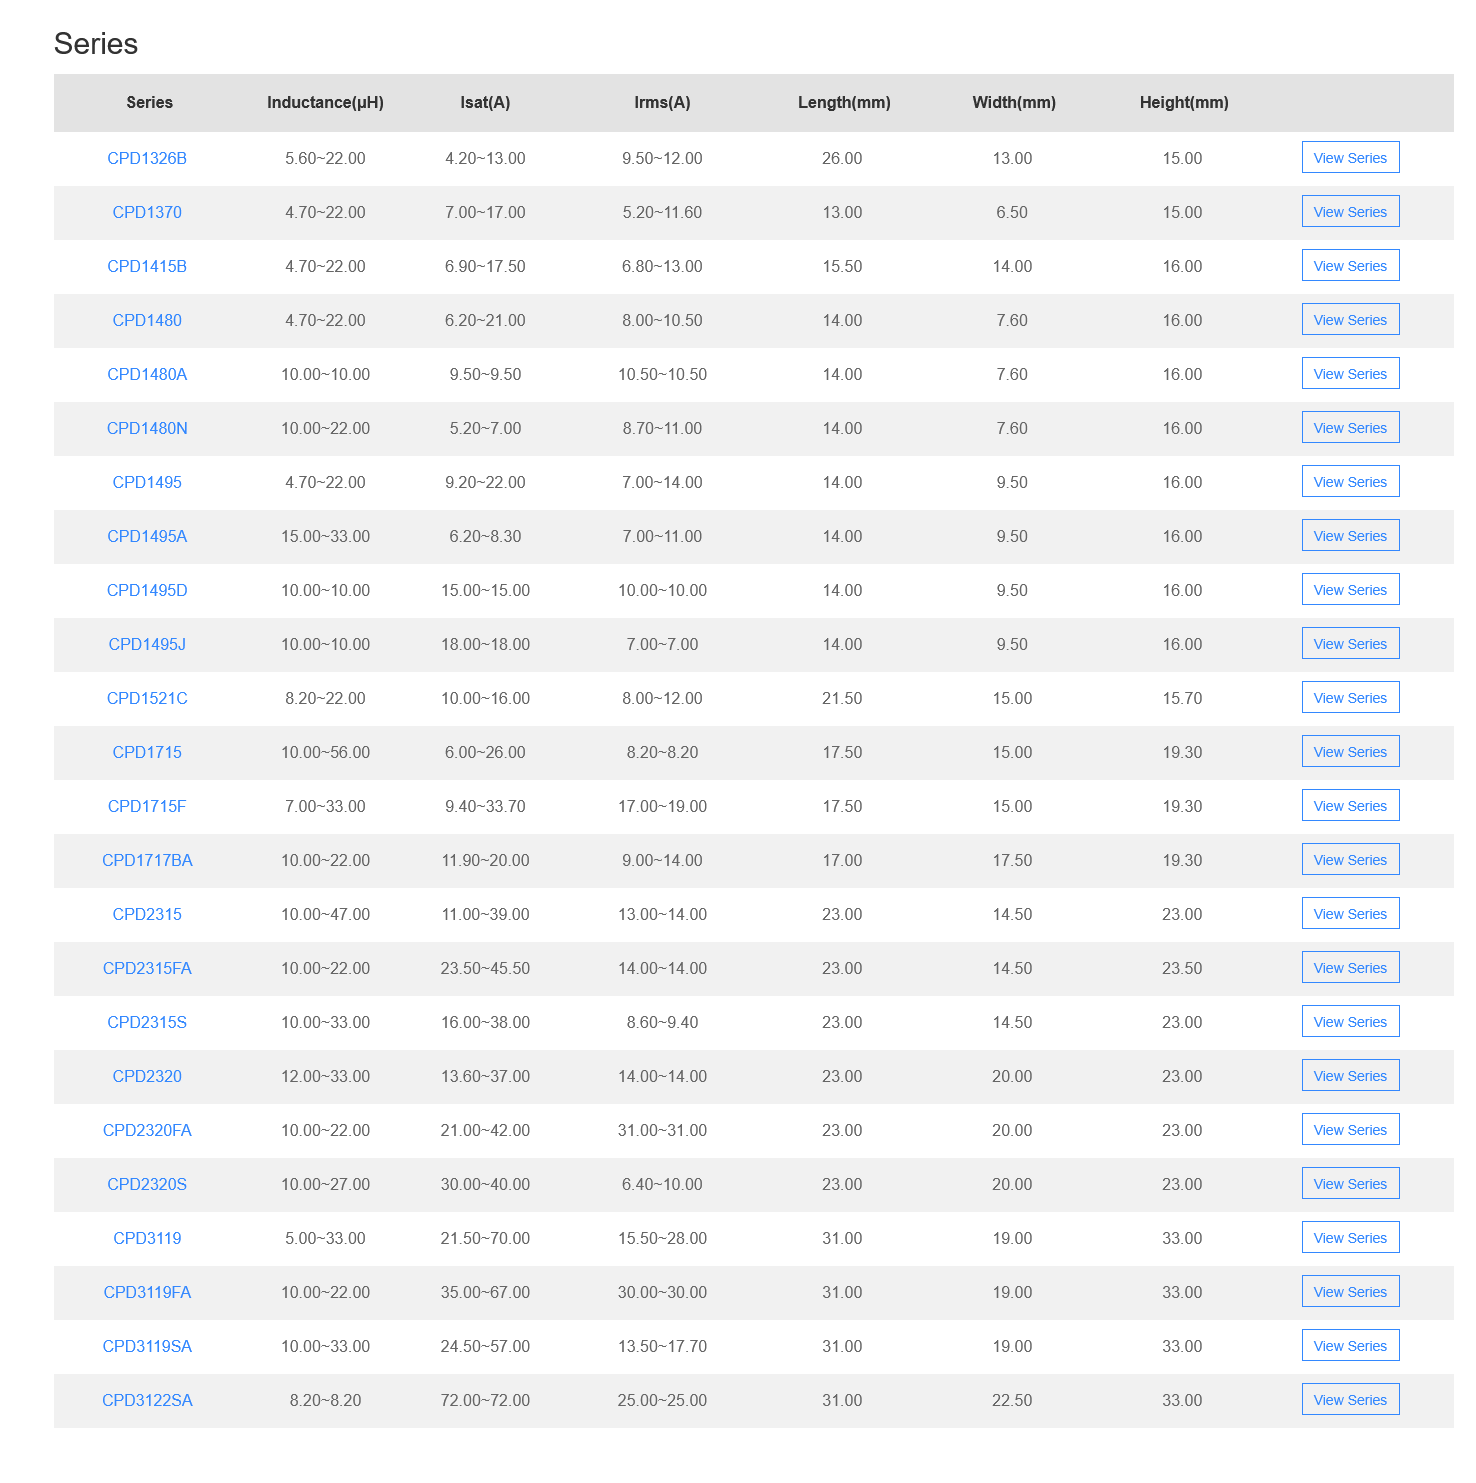Open the CPD1480A series link
The image size is (1476, 1483).
click(147, 374)
